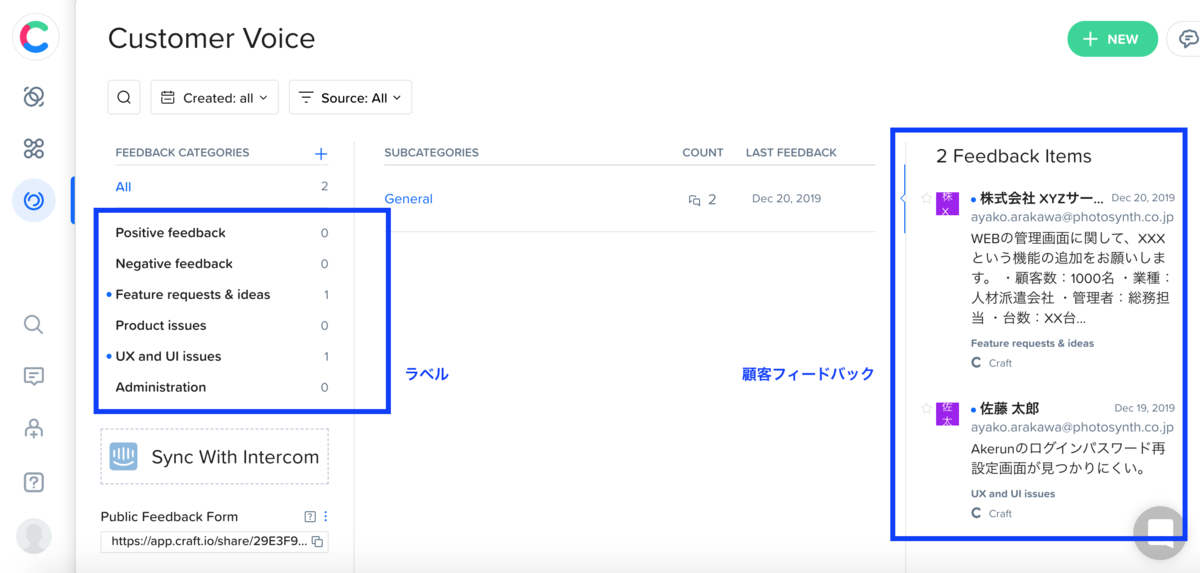
Task: Star the 佐藤 太郎 feedback item
Action: pyautogui.click(x=926, y=408)
